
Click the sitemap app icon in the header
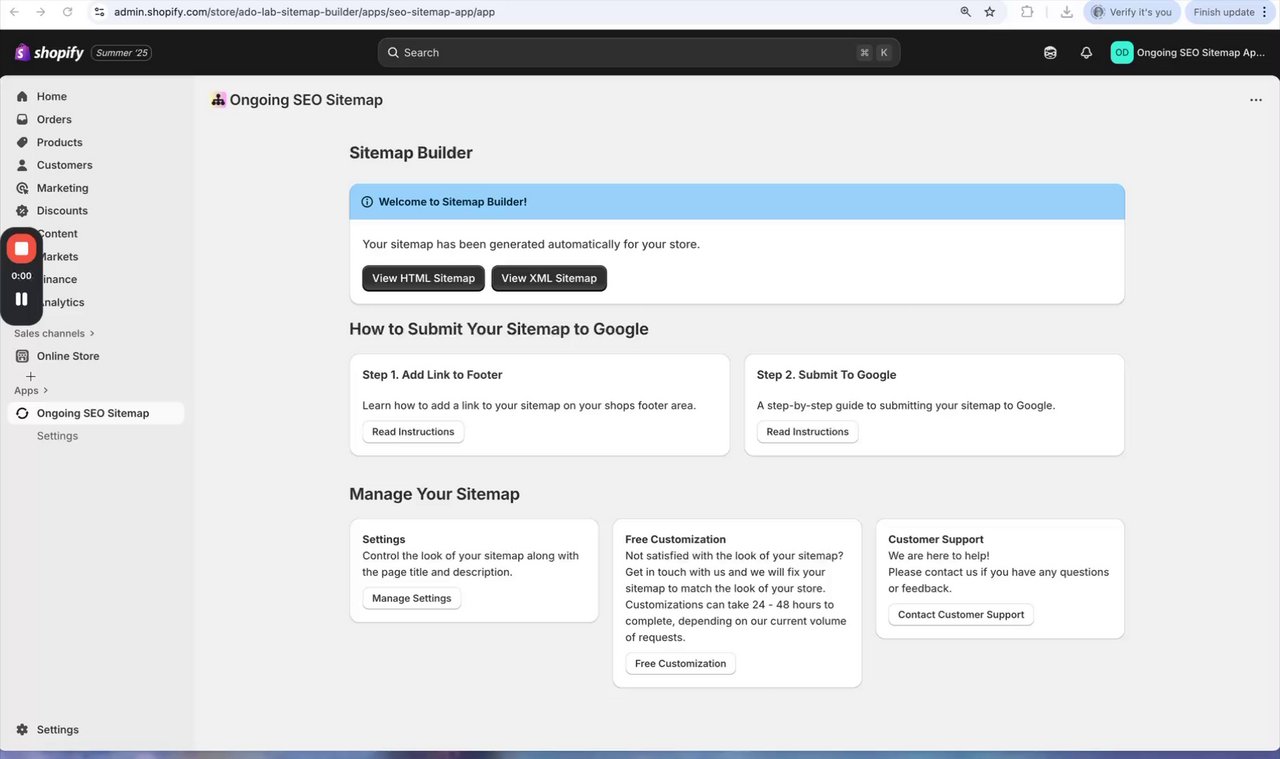click(218, 99)
